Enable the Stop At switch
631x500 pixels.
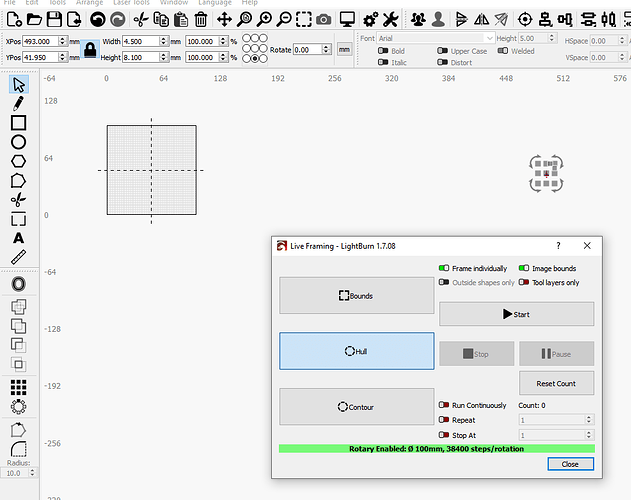tap(444, 435)
